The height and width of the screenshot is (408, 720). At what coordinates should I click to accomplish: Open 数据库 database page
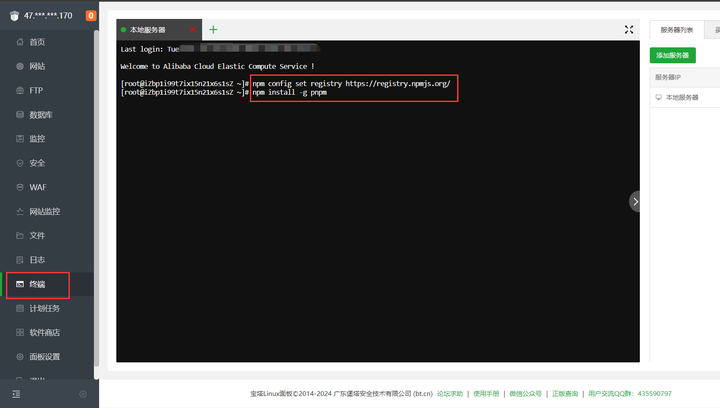[x=40, y=115]
